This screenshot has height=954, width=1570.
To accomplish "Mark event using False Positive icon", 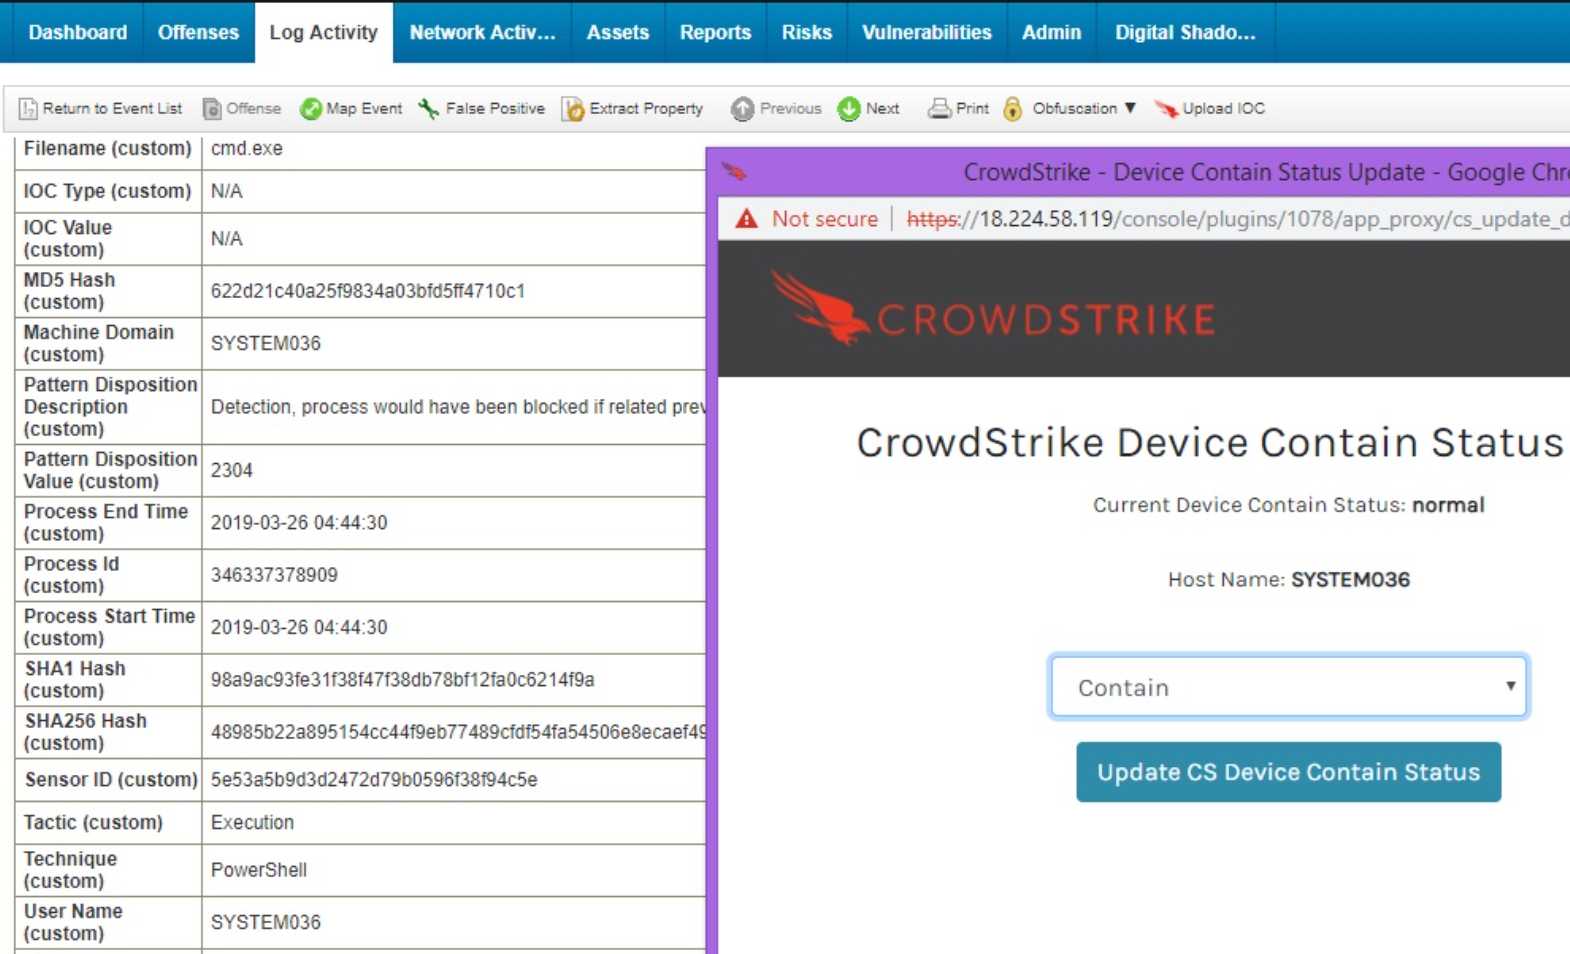I will 429,109.
